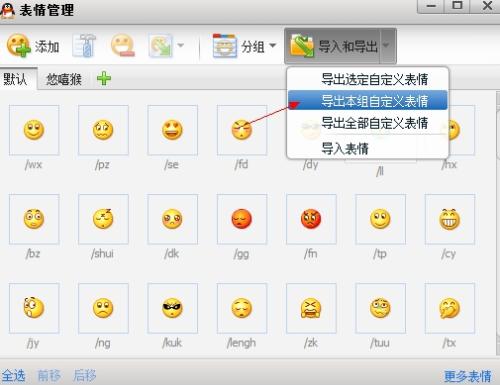
Task: Select the /wx smile emoticon
Action: (x=34, y=130)
